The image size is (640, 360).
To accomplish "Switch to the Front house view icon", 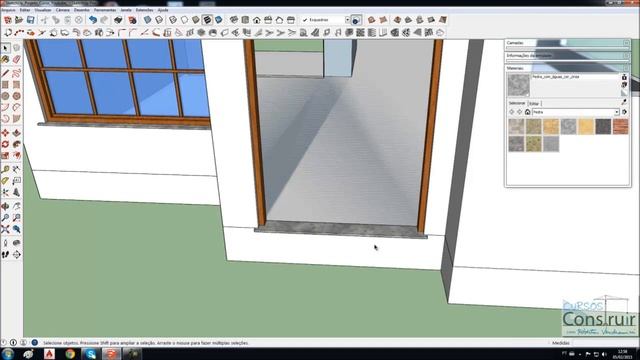I will 257,20.
